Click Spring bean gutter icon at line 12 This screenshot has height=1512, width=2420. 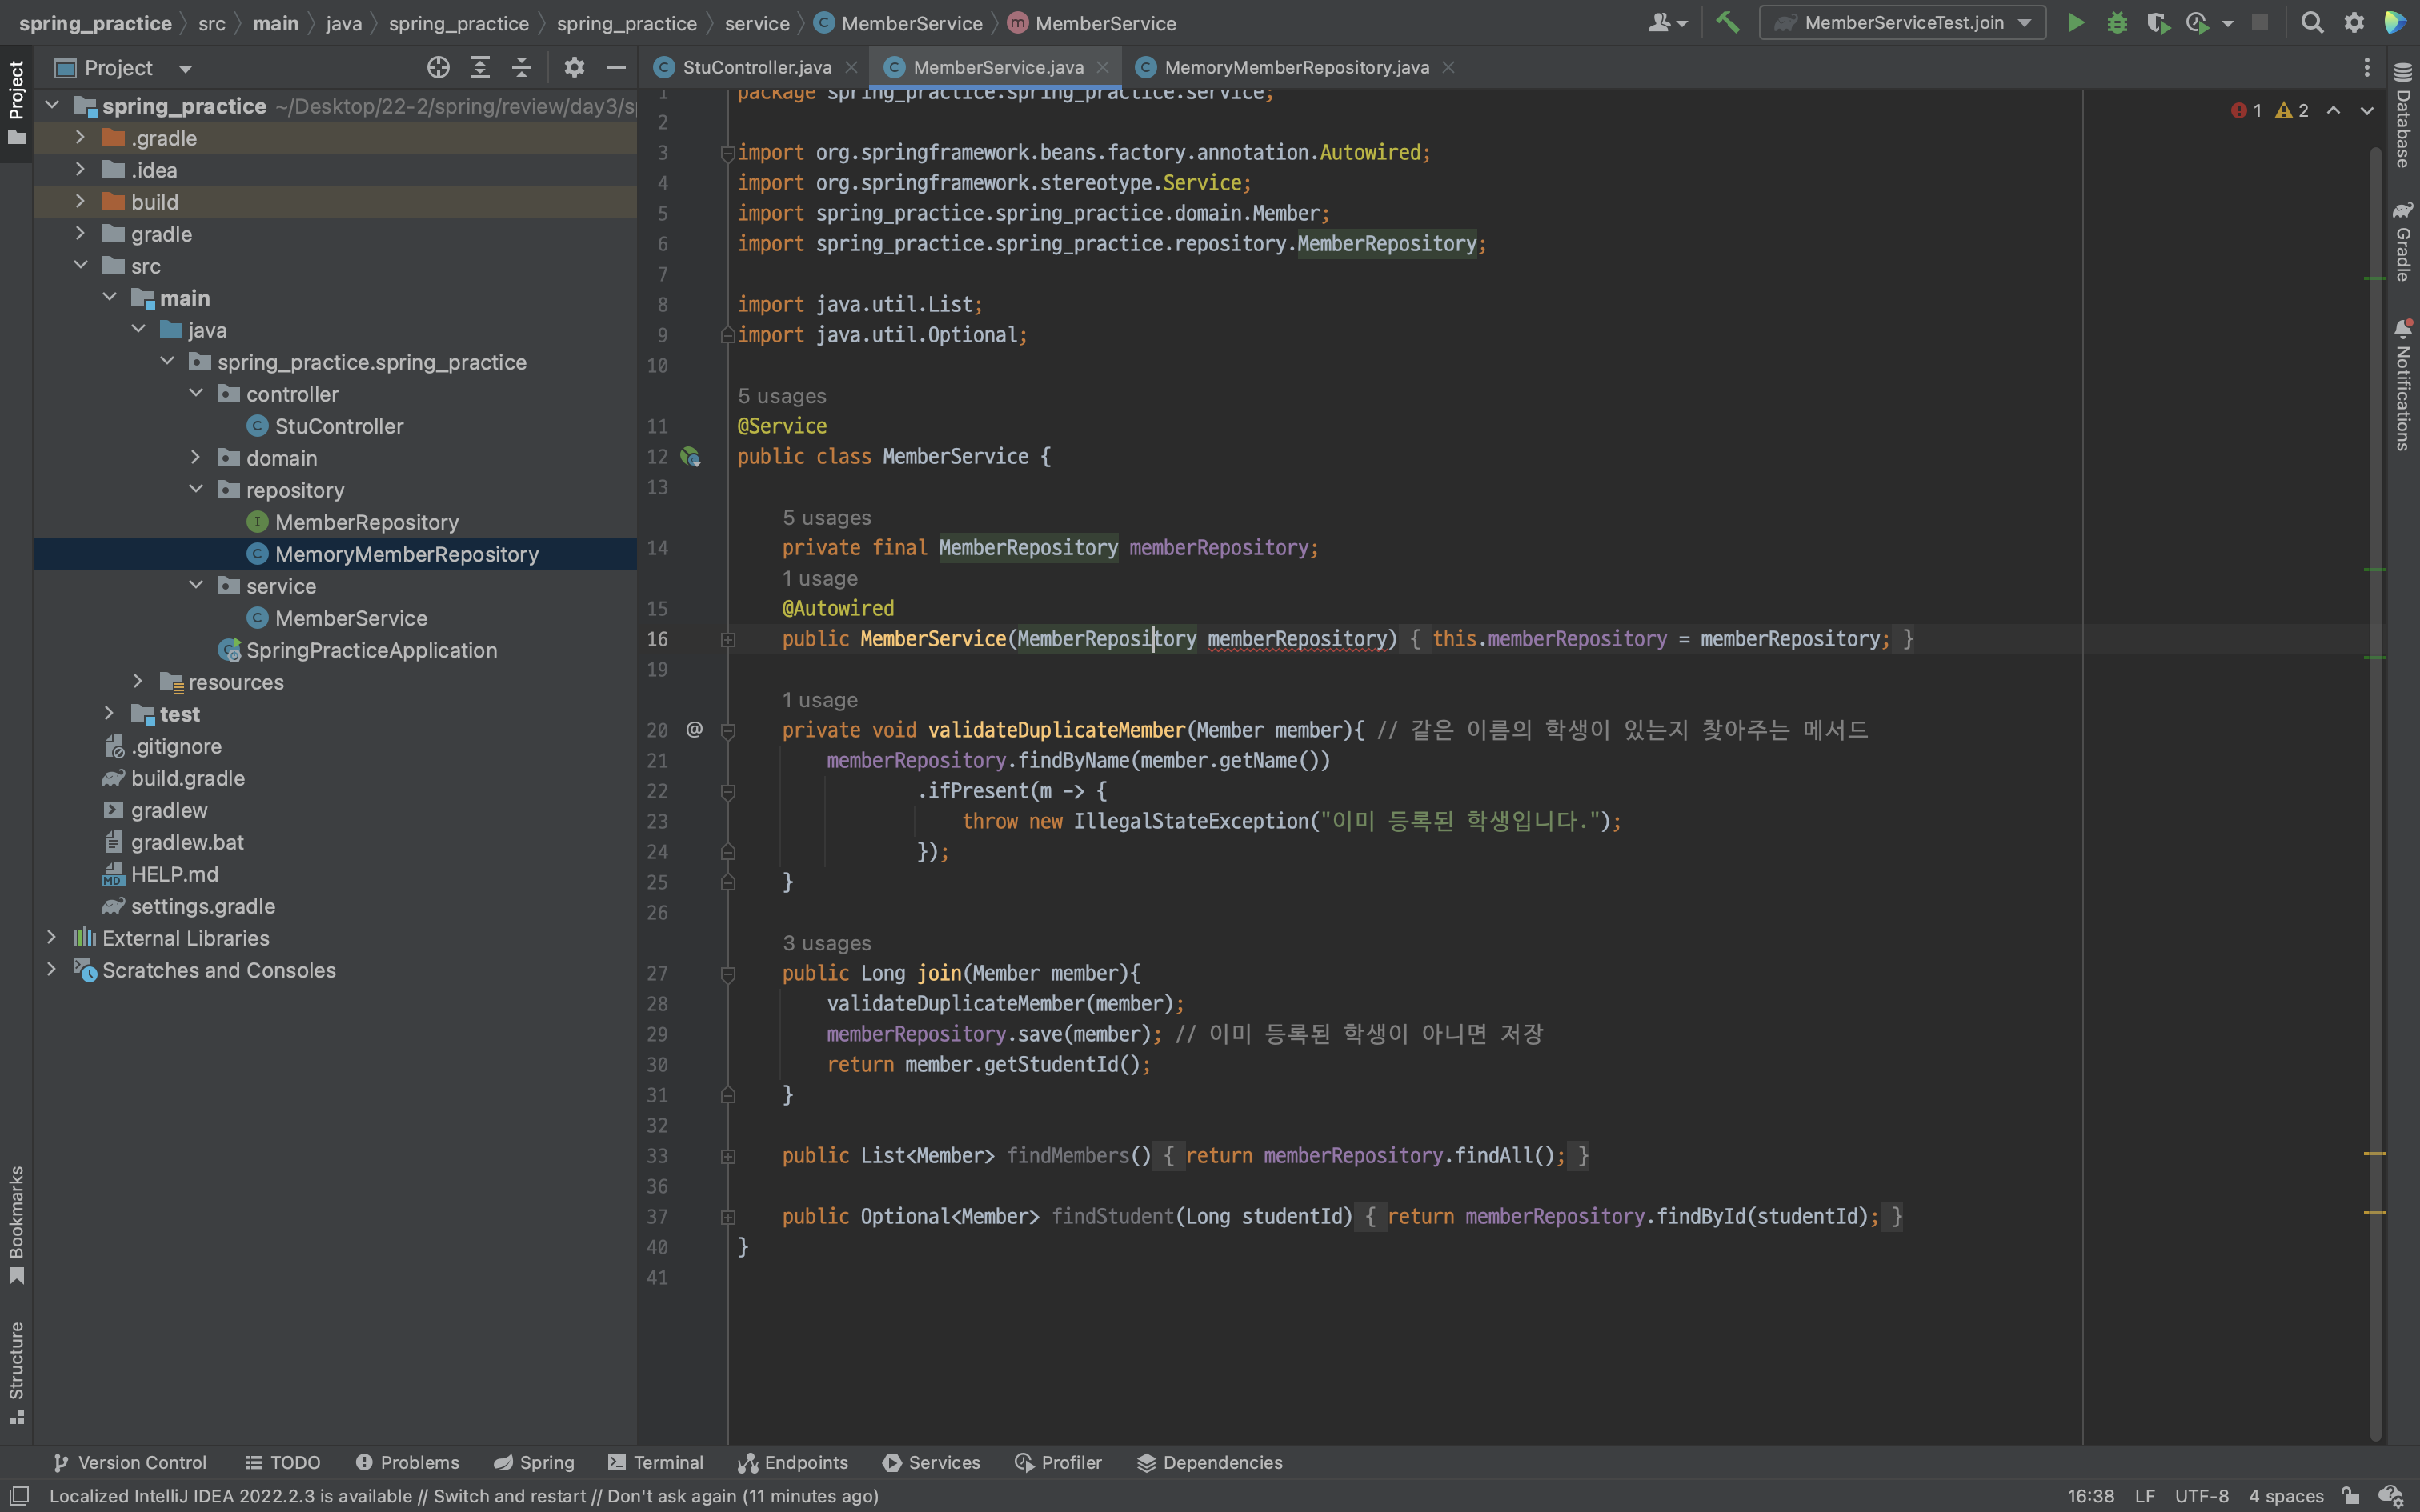pyautogui.click(x=690, y=457)
